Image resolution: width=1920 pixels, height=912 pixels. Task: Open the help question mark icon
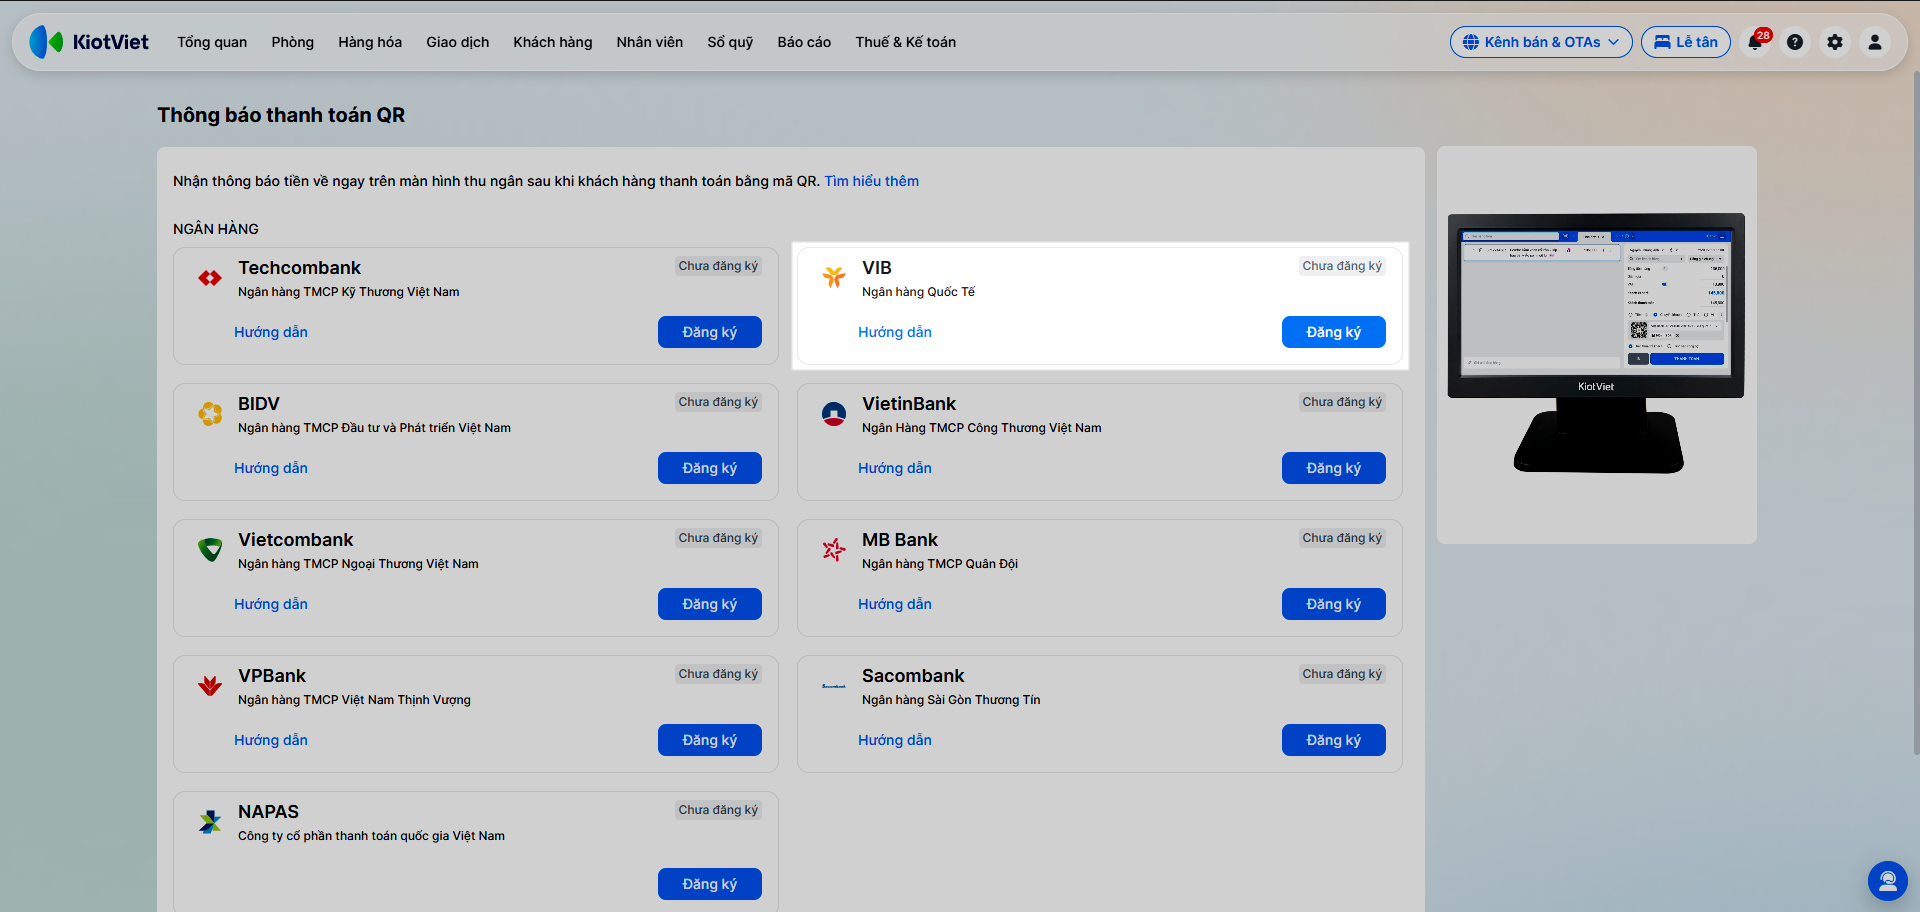[1795, 42]
